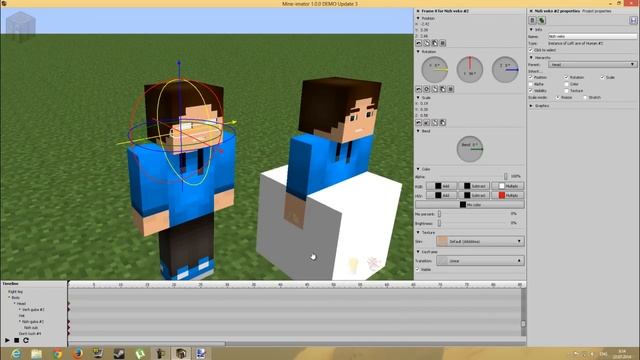
Task: Open Firefox from the taskbar
Action: tap(78, 353)
